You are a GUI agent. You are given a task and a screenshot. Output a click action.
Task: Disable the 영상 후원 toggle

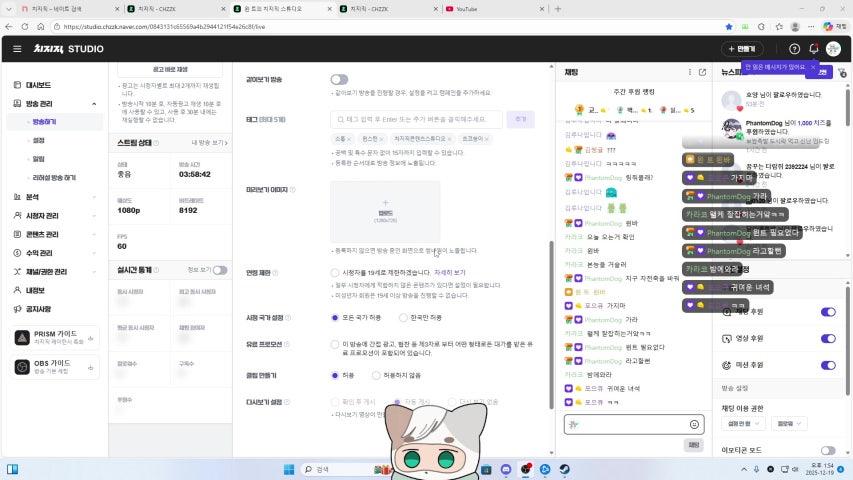click(x=828, y=339)
